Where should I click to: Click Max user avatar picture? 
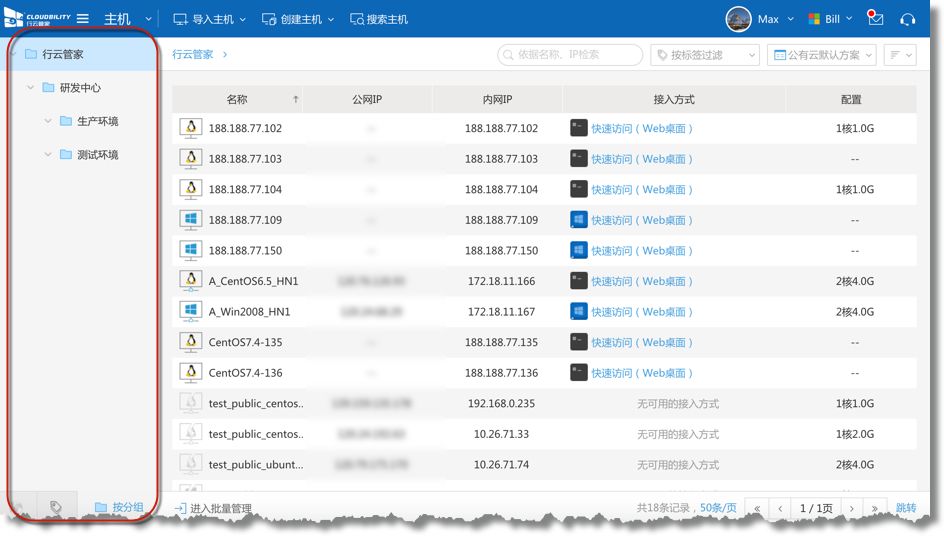pos(738,19)
